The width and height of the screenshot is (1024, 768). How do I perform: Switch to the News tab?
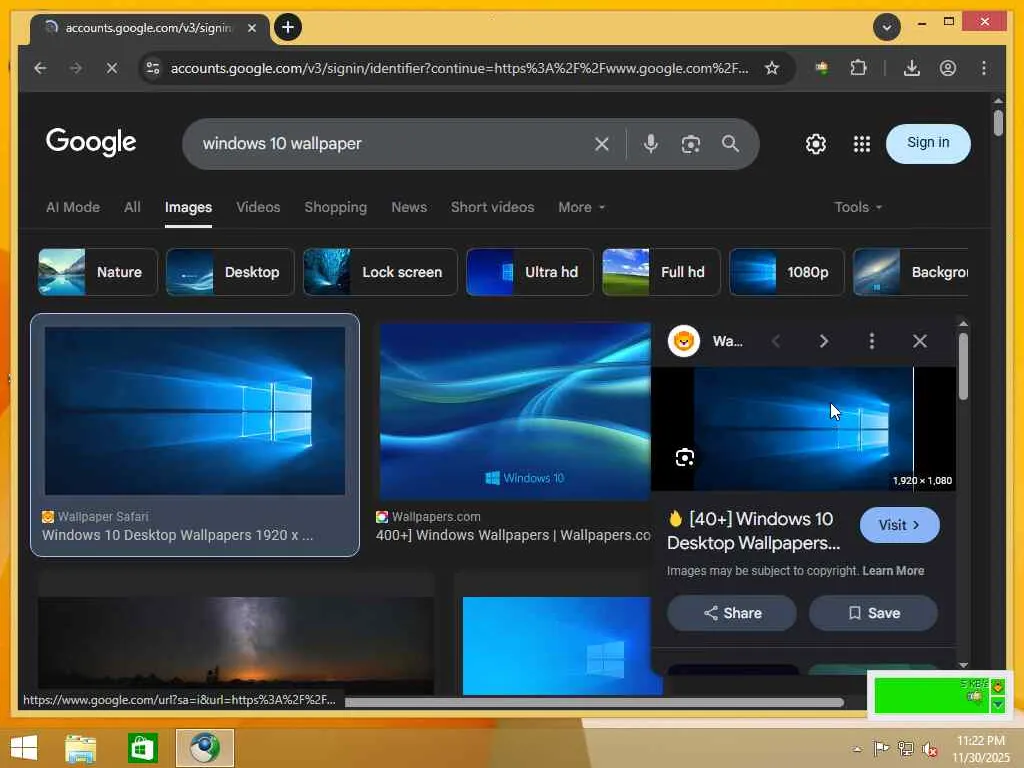click(409, 207)
